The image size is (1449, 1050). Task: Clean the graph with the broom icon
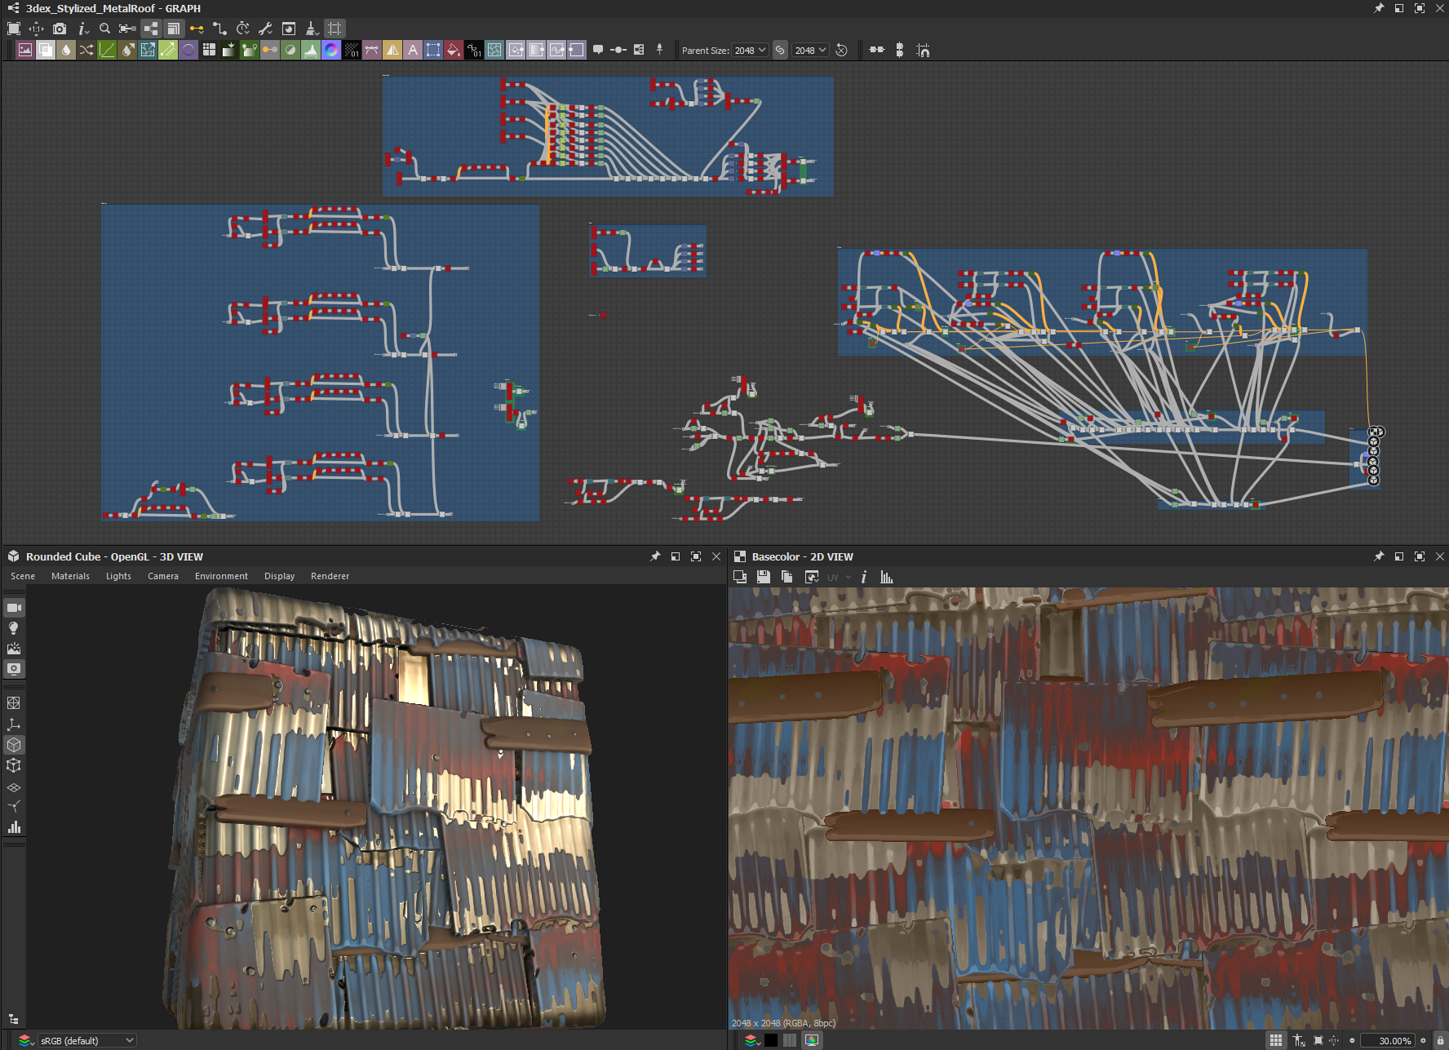tap(311, 29)
